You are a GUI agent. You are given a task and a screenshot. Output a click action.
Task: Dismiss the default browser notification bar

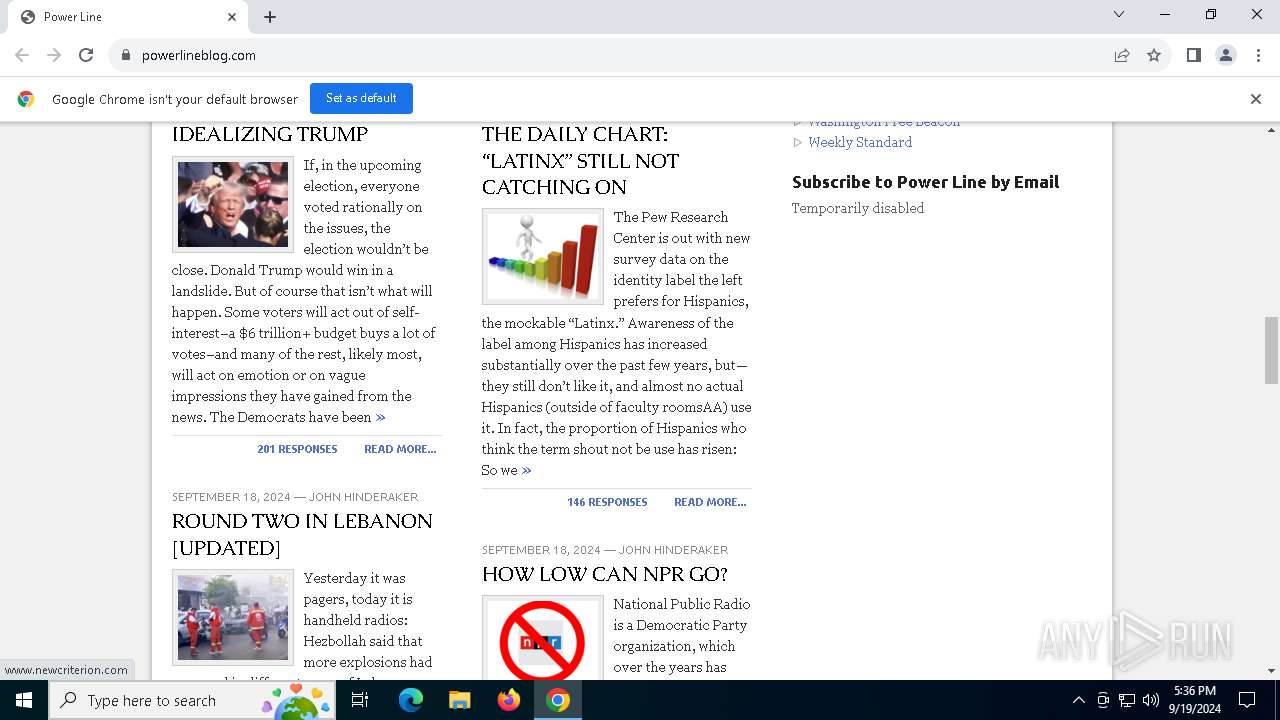(x=1256, y=99)
